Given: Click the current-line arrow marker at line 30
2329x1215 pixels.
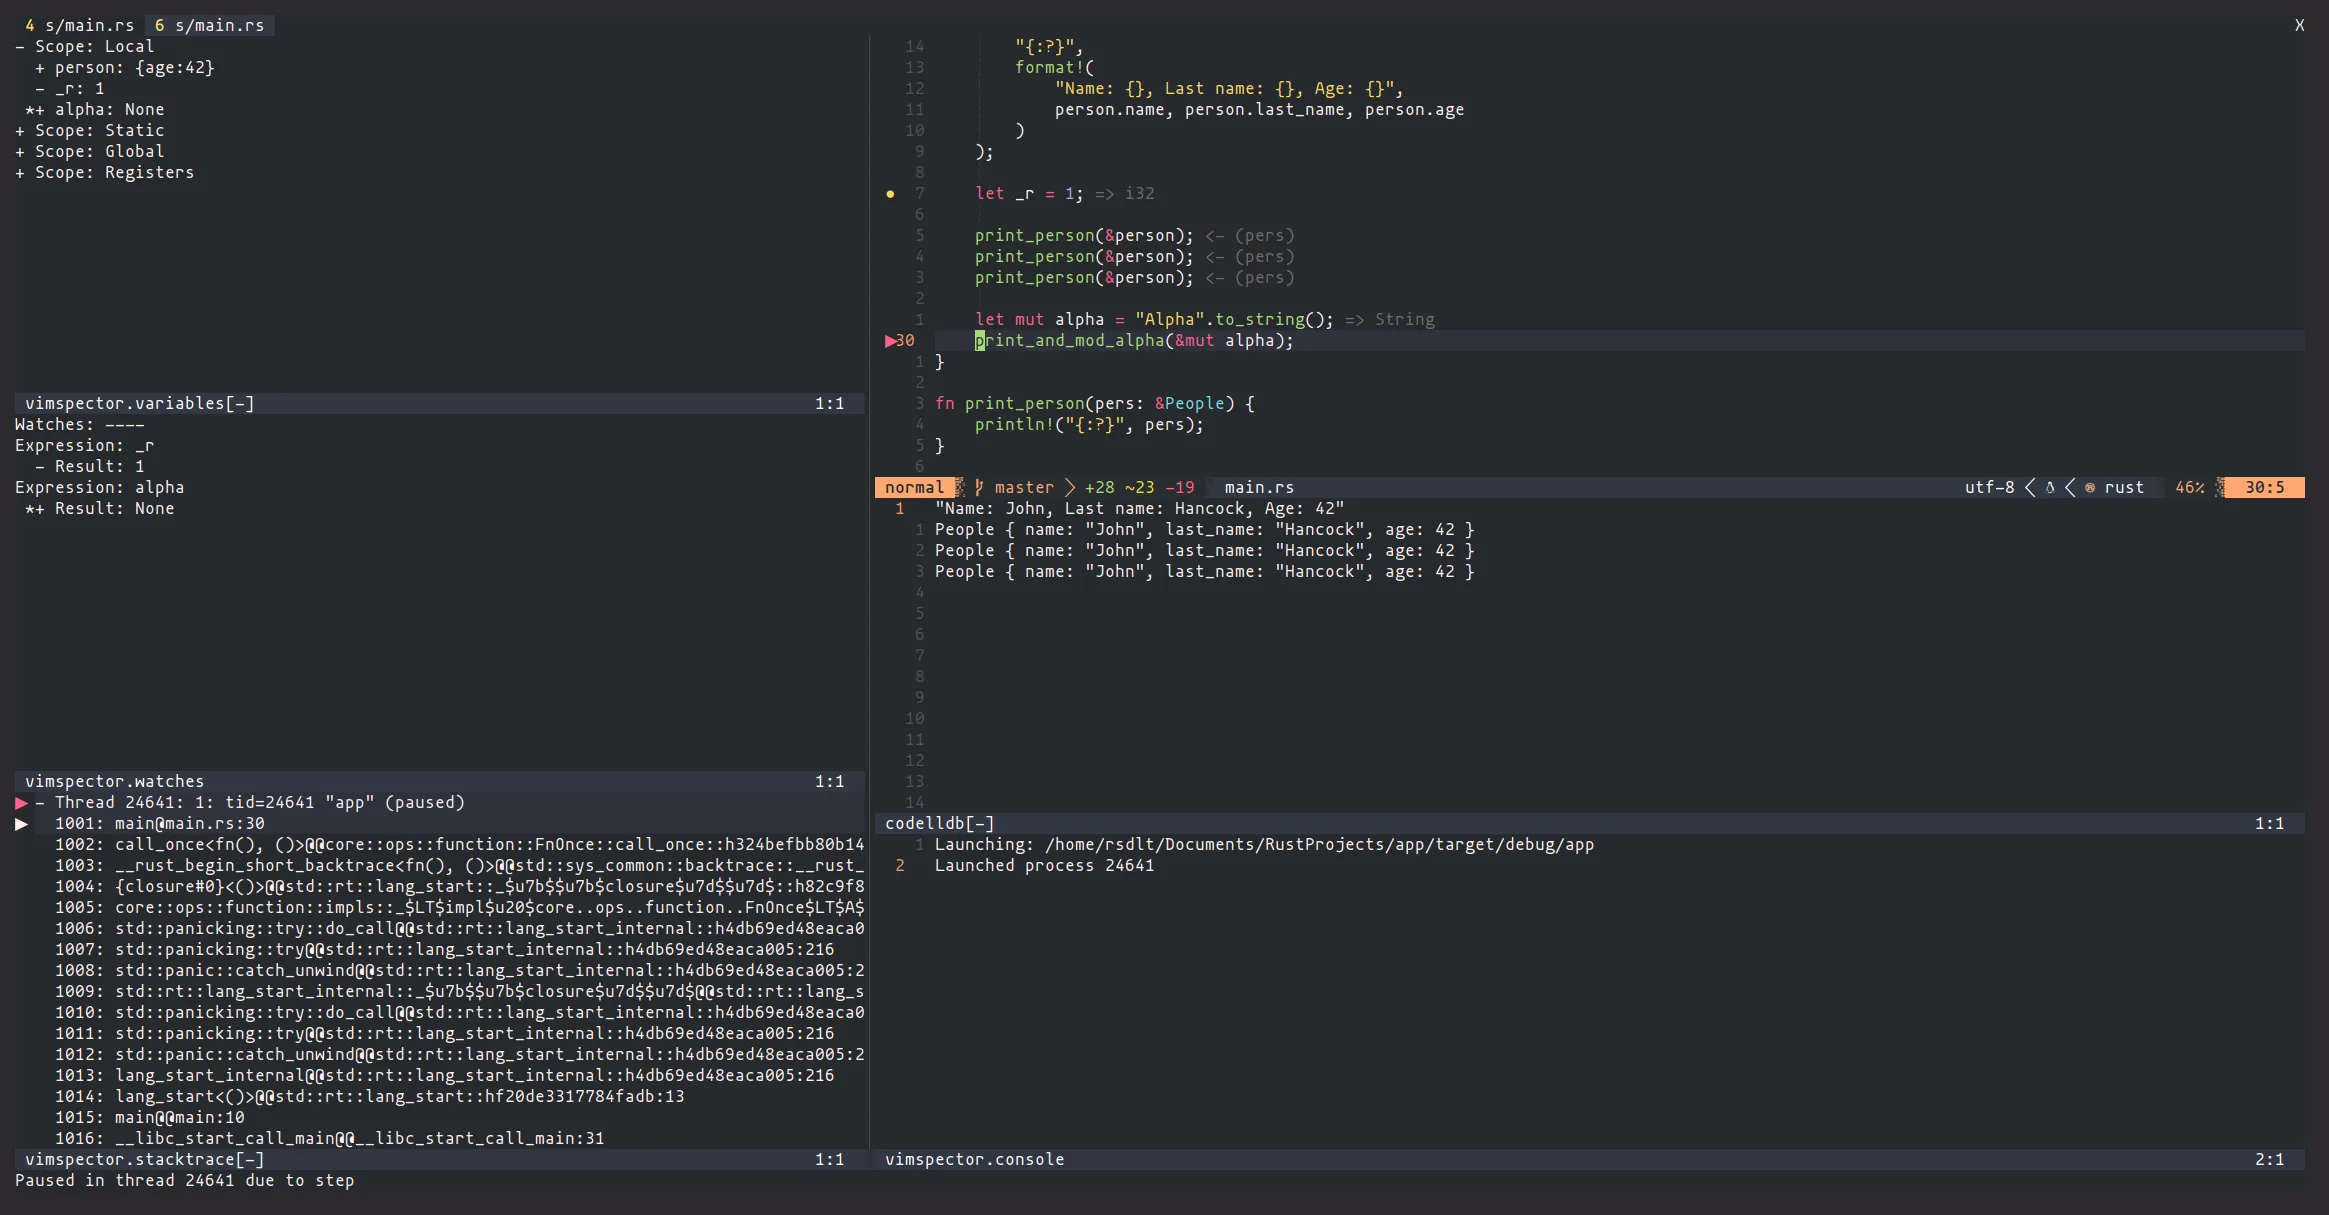Looking at the screenshot, I should 890,340.
